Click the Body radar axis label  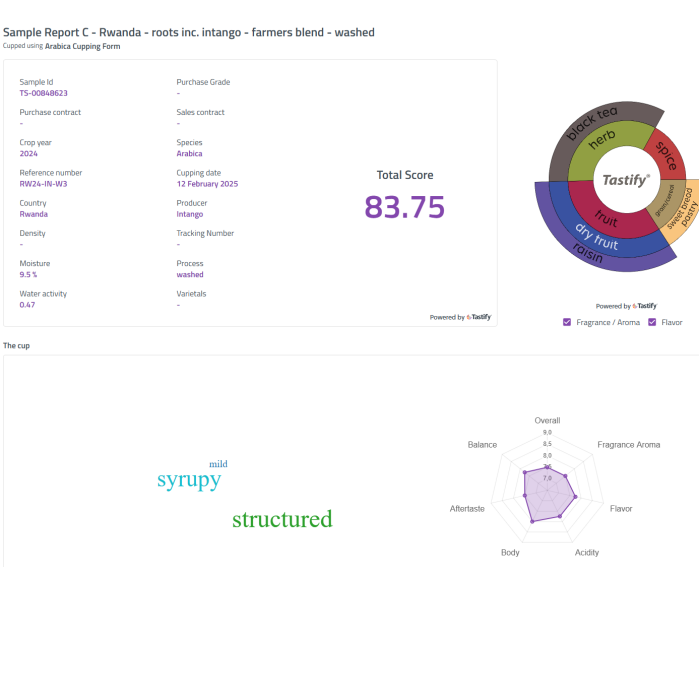pyautogui.click(x=510, y=552)
